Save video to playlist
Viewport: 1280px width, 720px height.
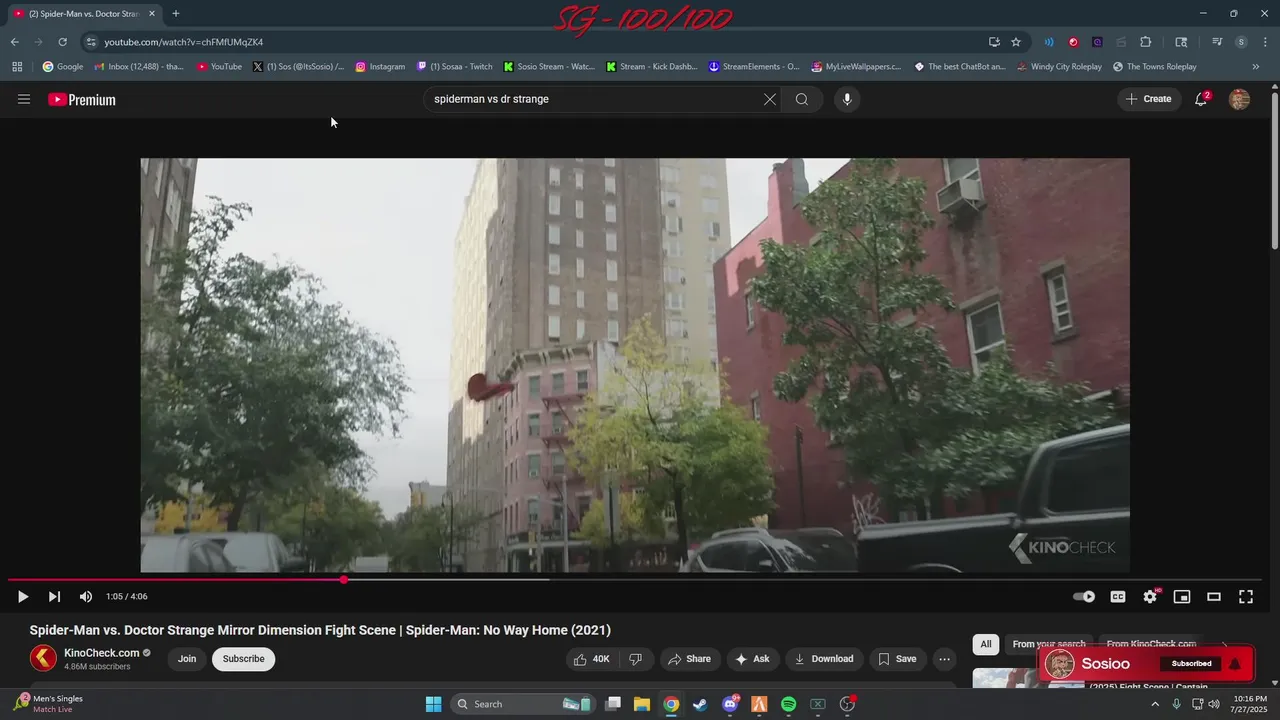click(897, 659)
